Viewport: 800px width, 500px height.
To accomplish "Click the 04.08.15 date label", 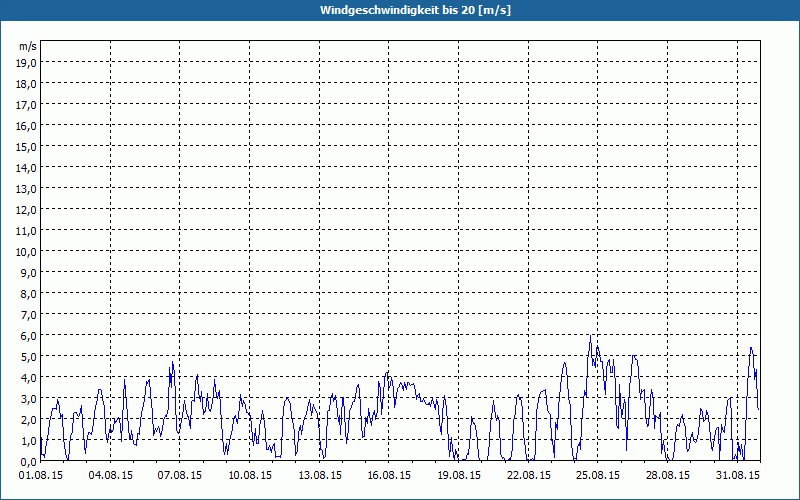I will [111, 475].
